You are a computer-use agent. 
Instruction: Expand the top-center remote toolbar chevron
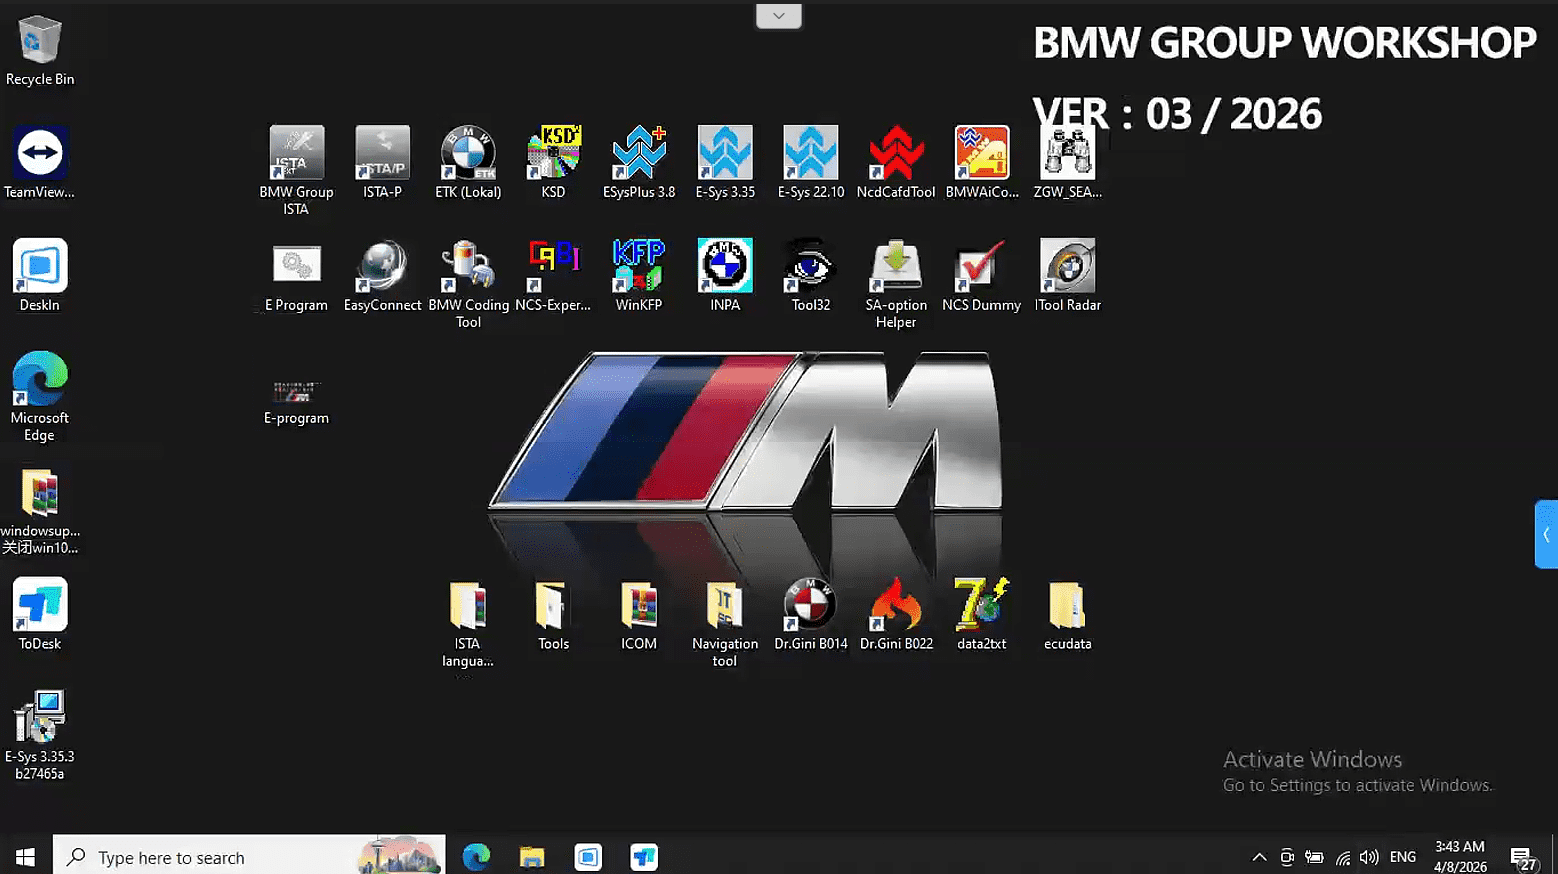click(779, 16)
